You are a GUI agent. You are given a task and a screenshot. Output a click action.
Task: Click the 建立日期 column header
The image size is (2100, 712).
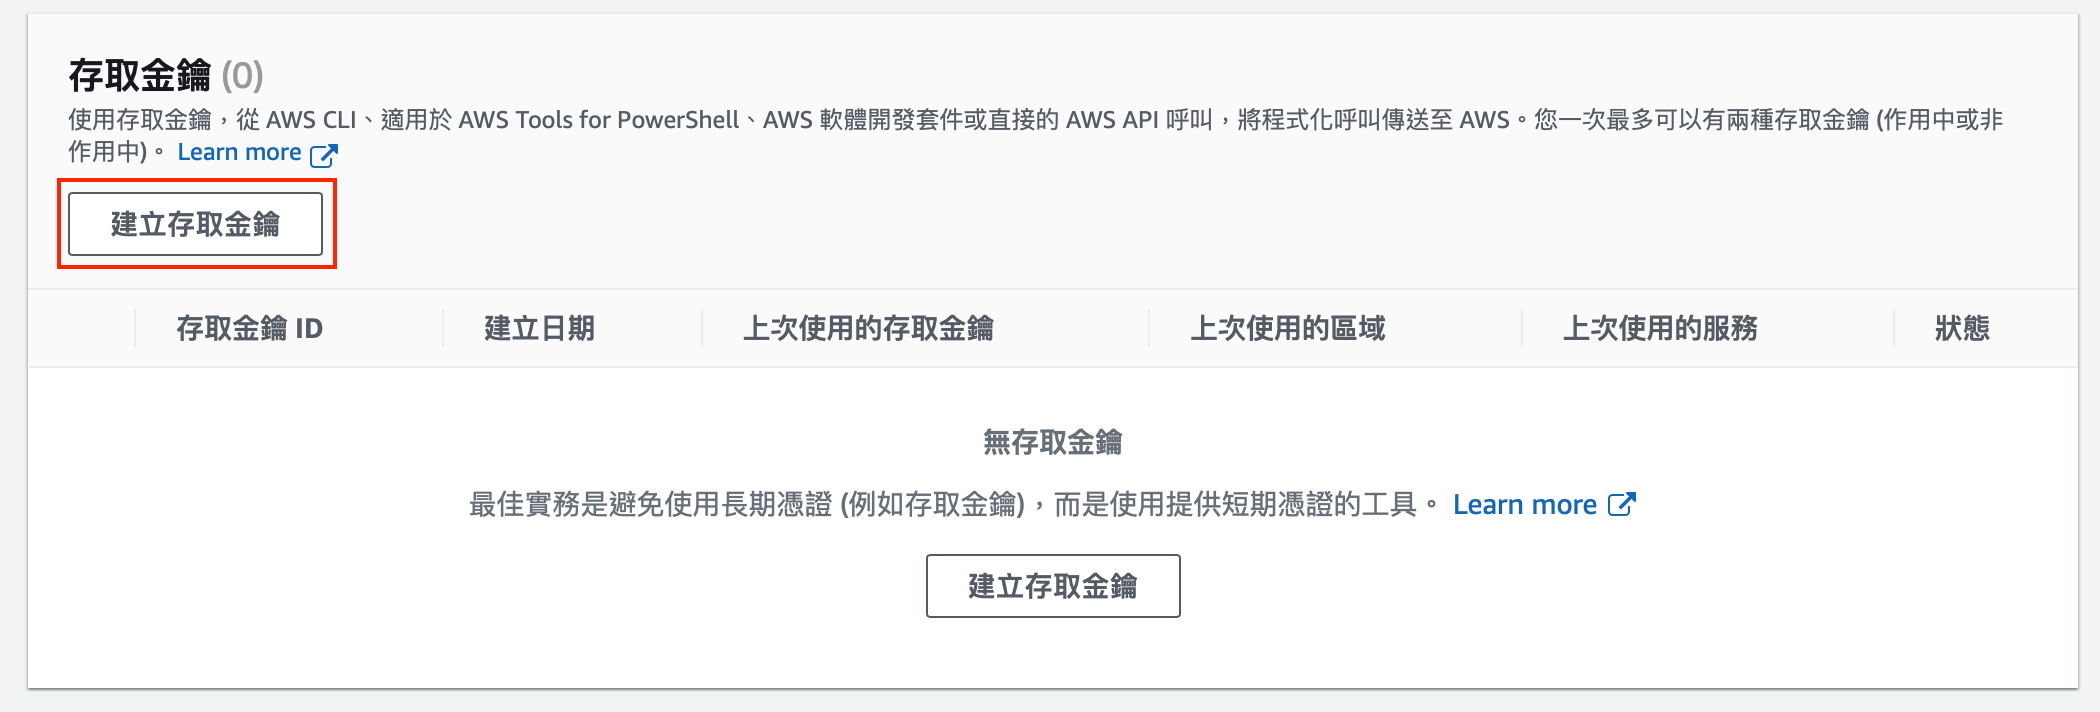[x=539, y=328]
